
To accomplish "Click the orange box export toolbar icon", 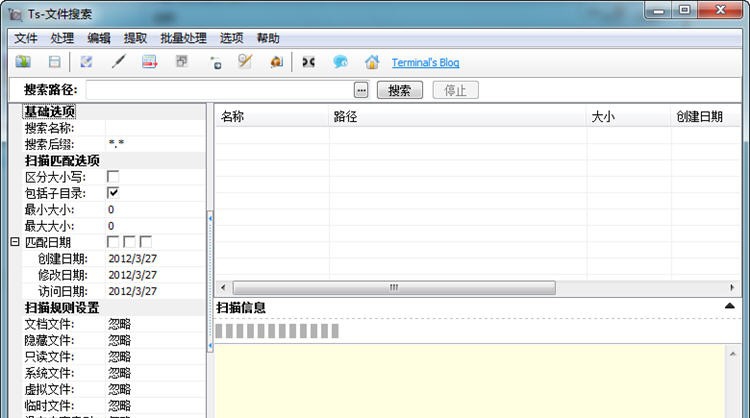I will point(276,62).
